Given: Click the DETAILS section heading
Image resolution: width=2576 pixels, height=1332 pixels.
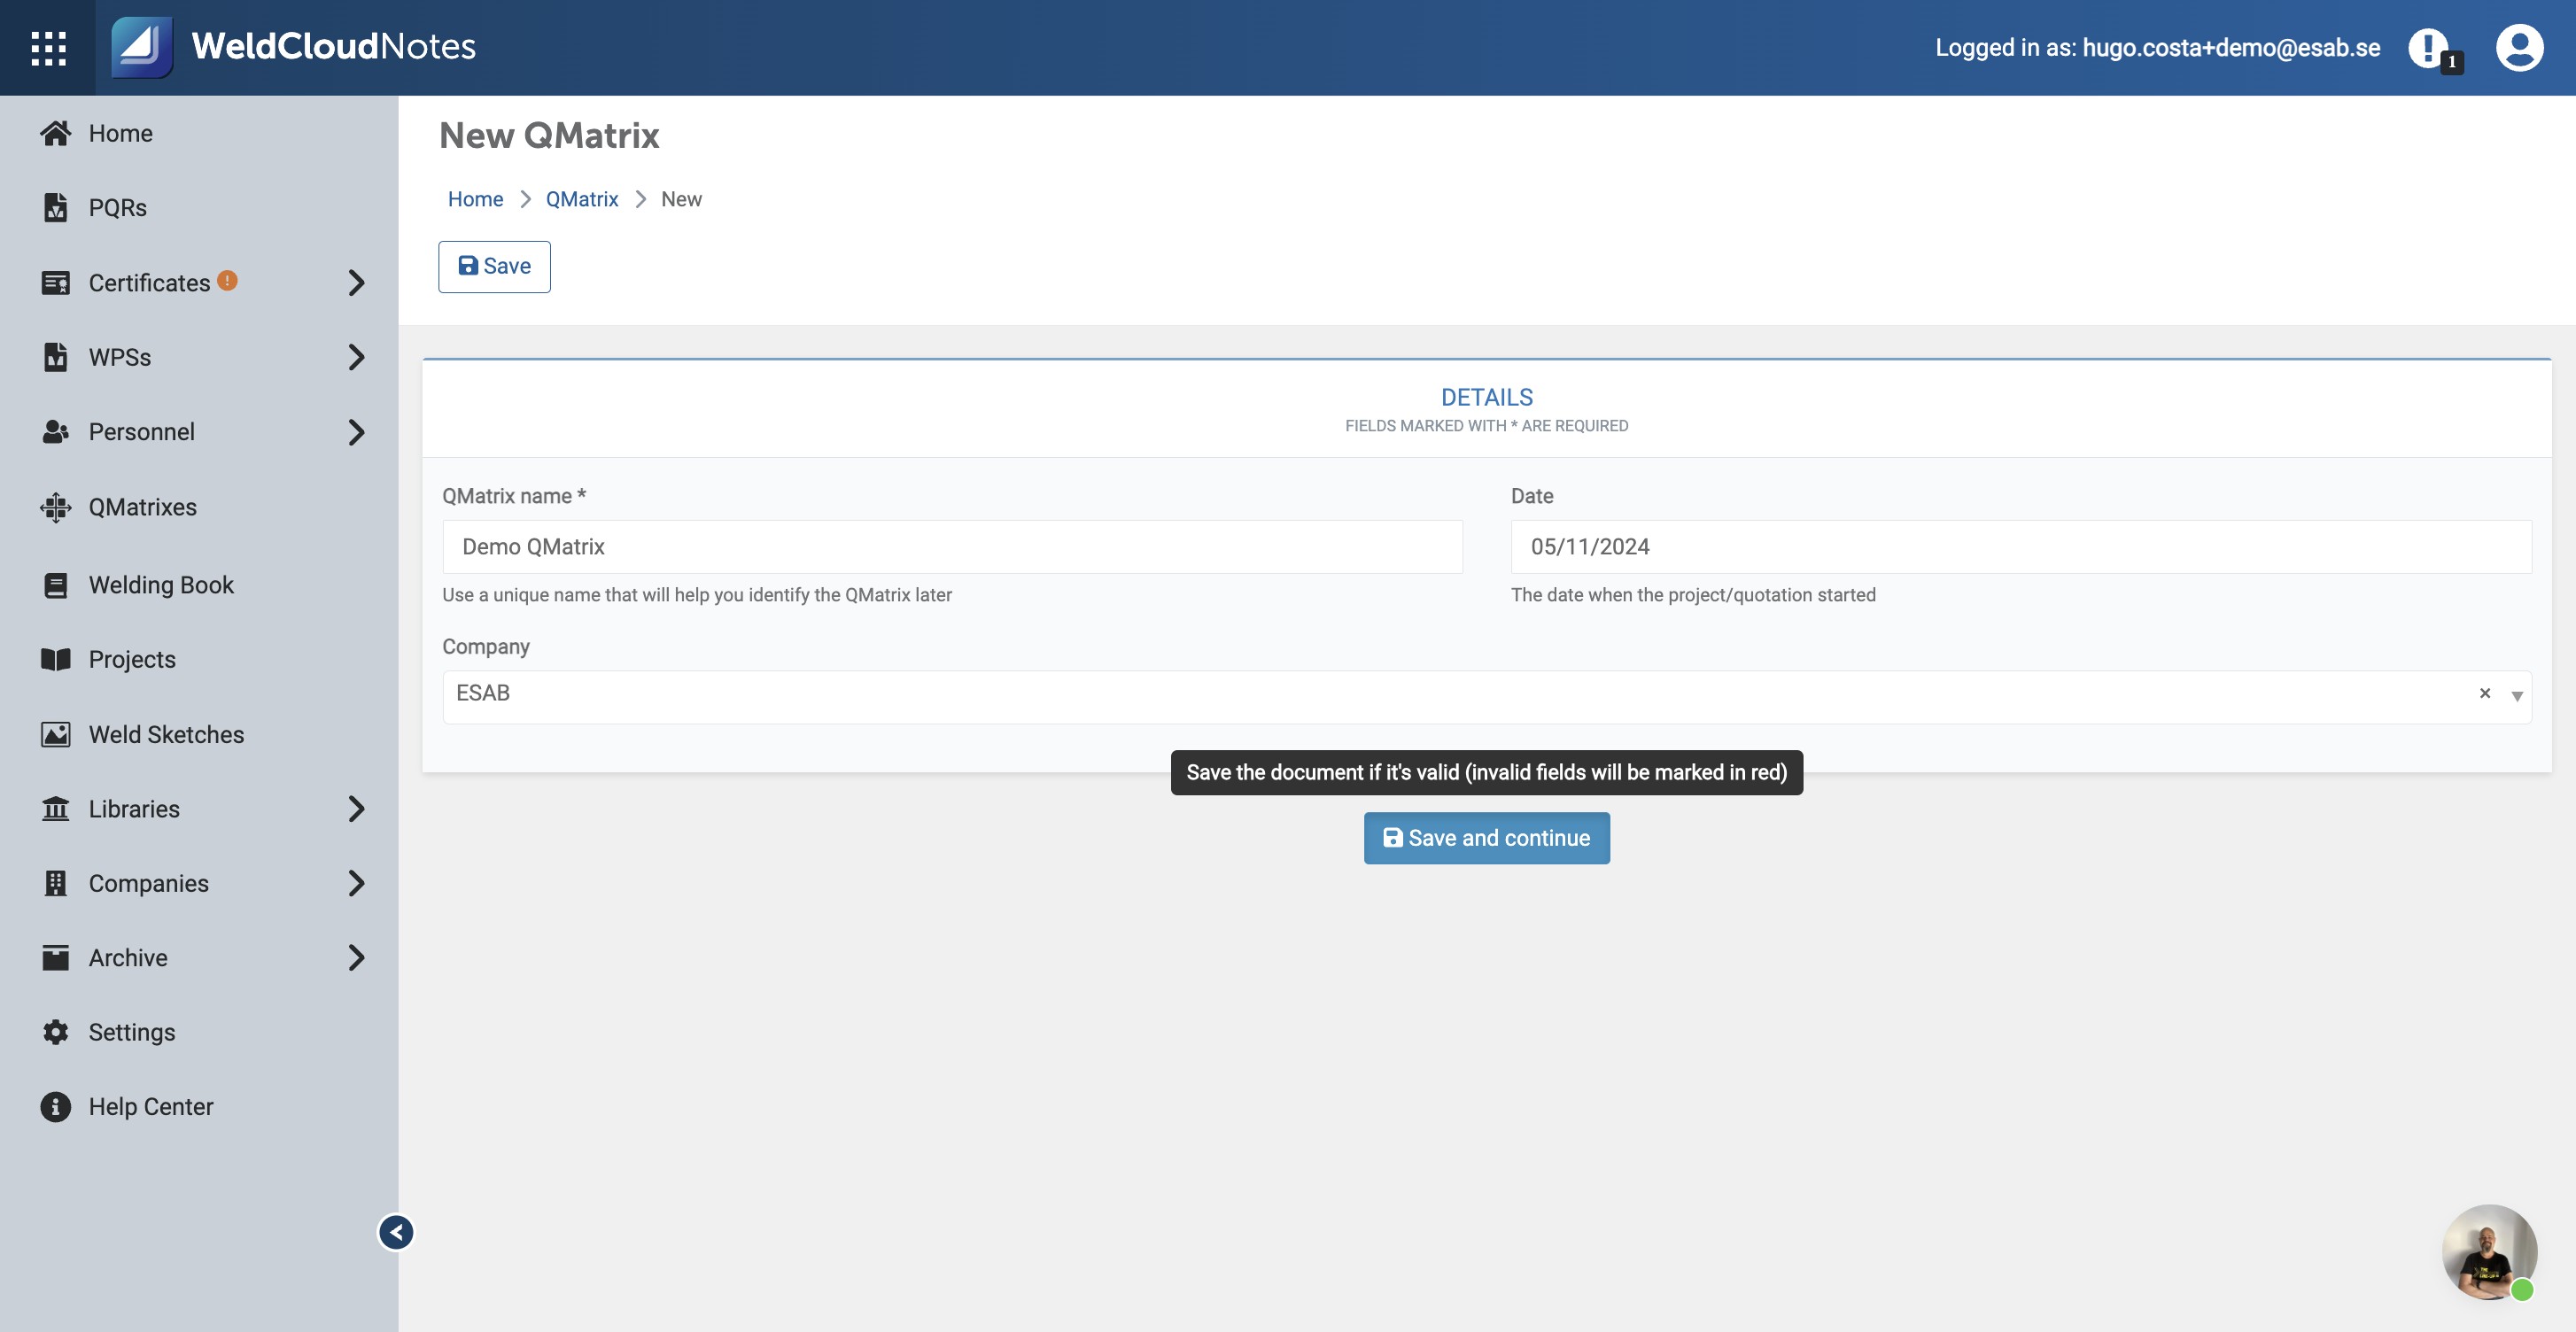Looking at the screenshot, I should tap(1486, 397).
